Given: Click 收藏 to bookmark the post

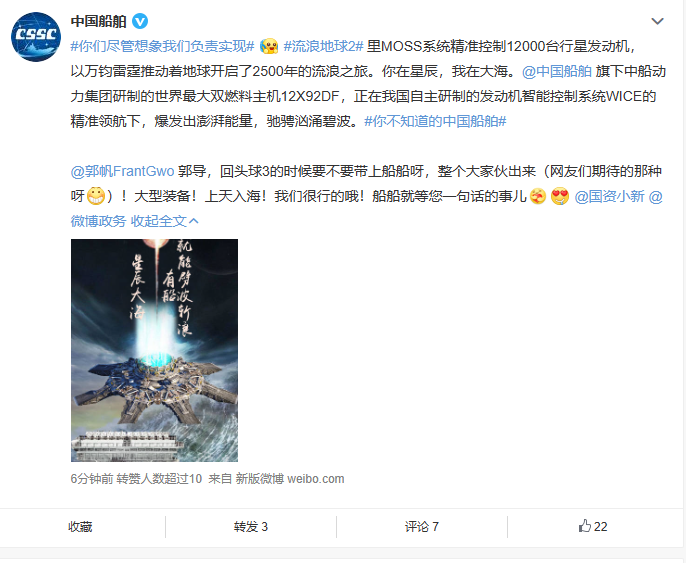Looking at the screenshot, I should (x=80, y=526).
